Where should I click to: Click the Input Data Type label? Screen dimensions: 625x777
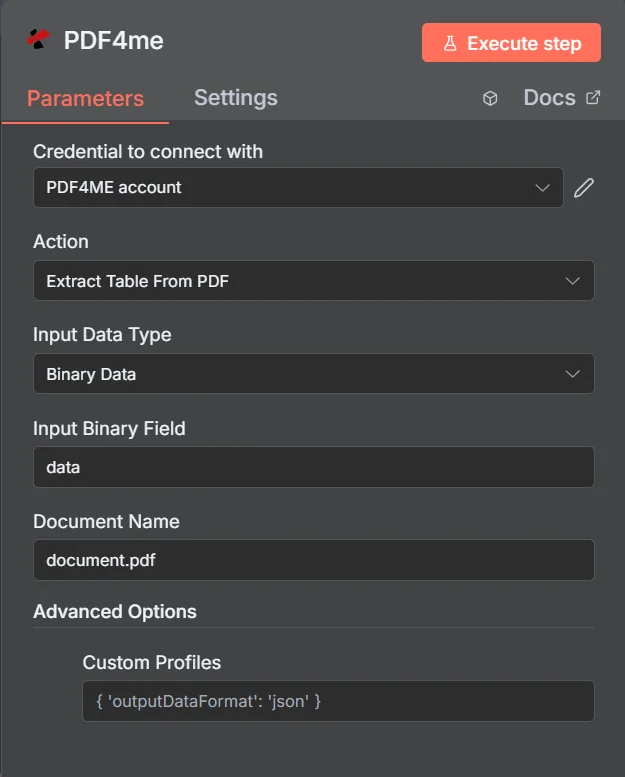point(102,334)
